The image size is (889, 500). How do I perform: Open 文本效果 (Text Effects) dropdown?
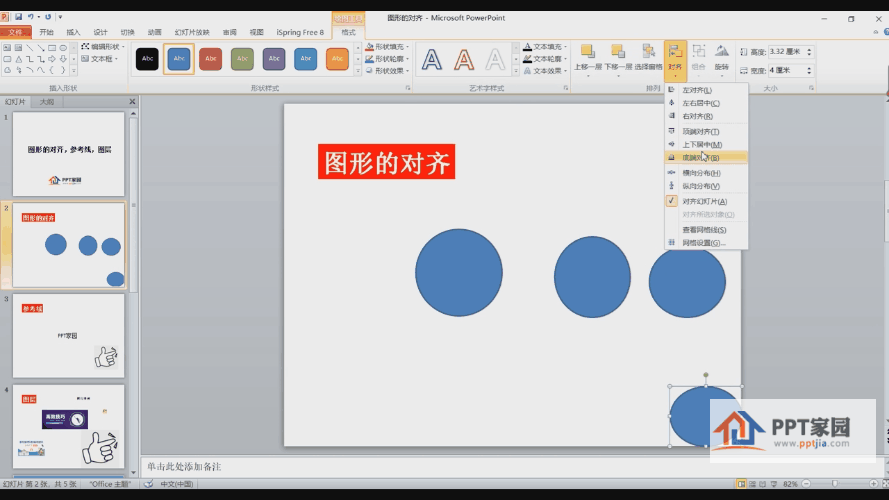[545, 70]
